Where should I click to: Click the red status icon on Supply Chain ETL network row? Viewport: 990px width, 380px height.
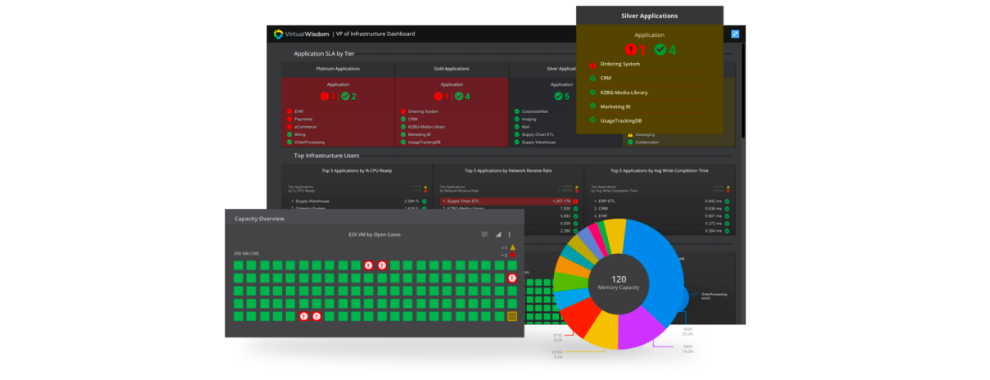pyautogui.click(x=575, y=201)
